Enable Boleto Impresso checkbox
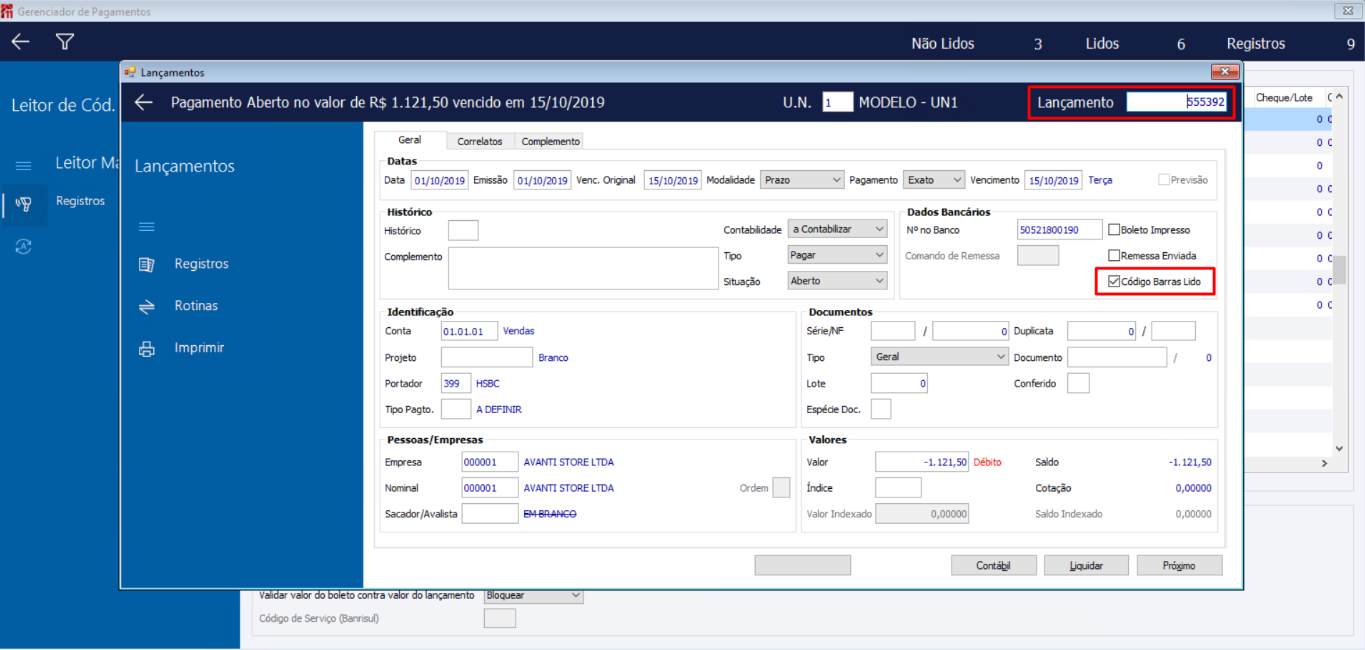 1114,229
